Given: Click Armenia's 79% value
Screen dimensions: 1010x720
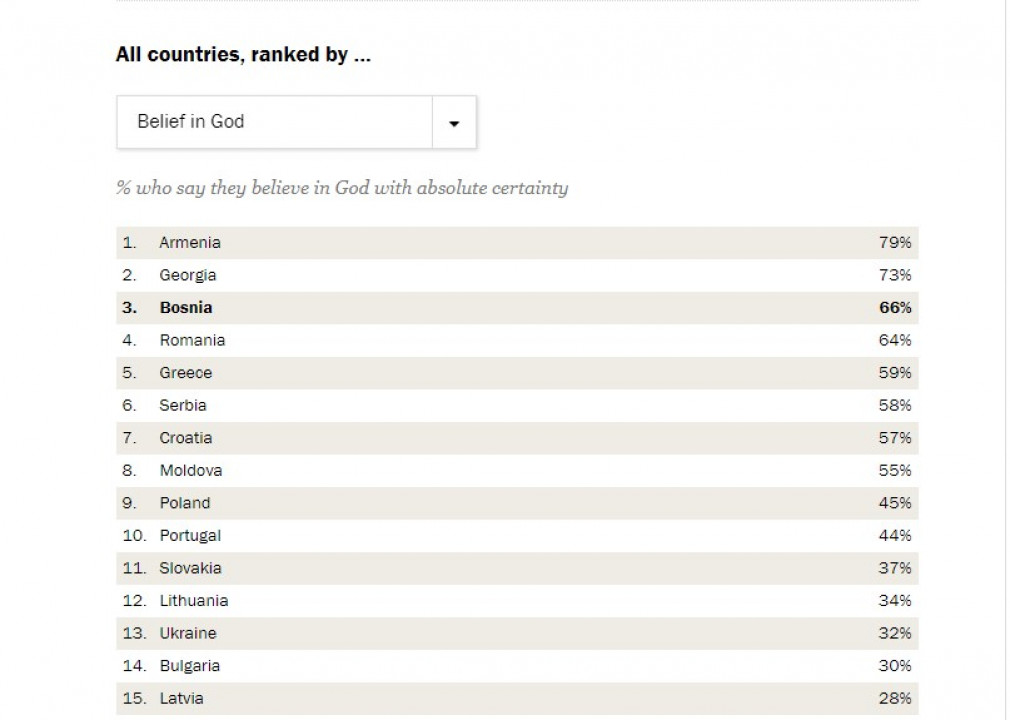Looking at the screenshot, I should pyautogui.click(x=895, y=243).
